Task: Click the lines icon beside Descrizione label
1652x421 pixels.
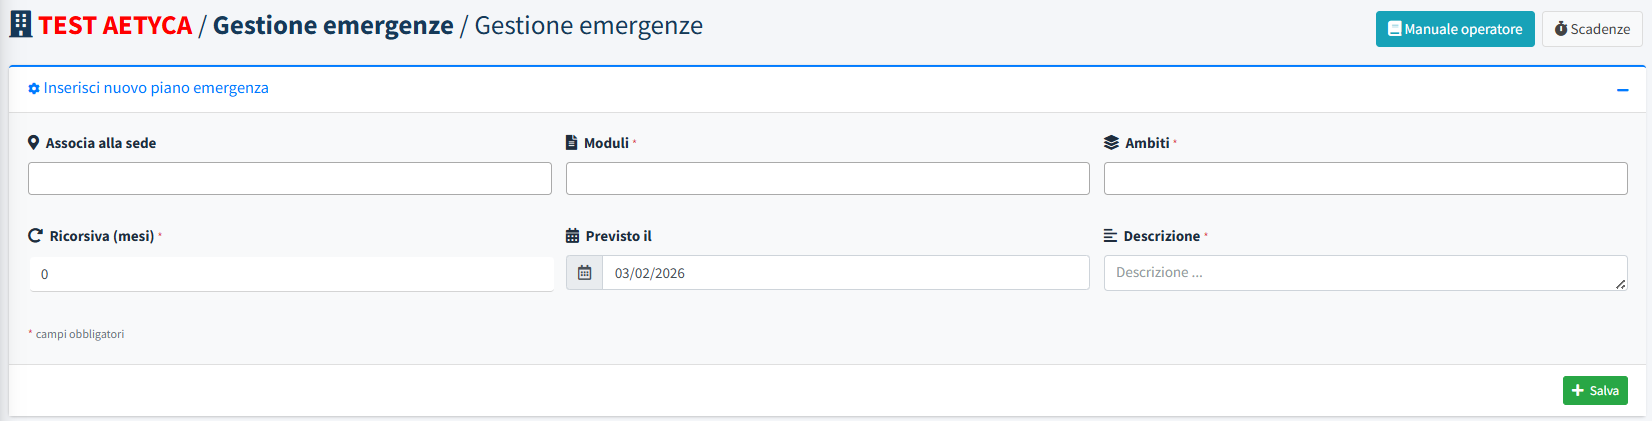Action: [1110, 236]
